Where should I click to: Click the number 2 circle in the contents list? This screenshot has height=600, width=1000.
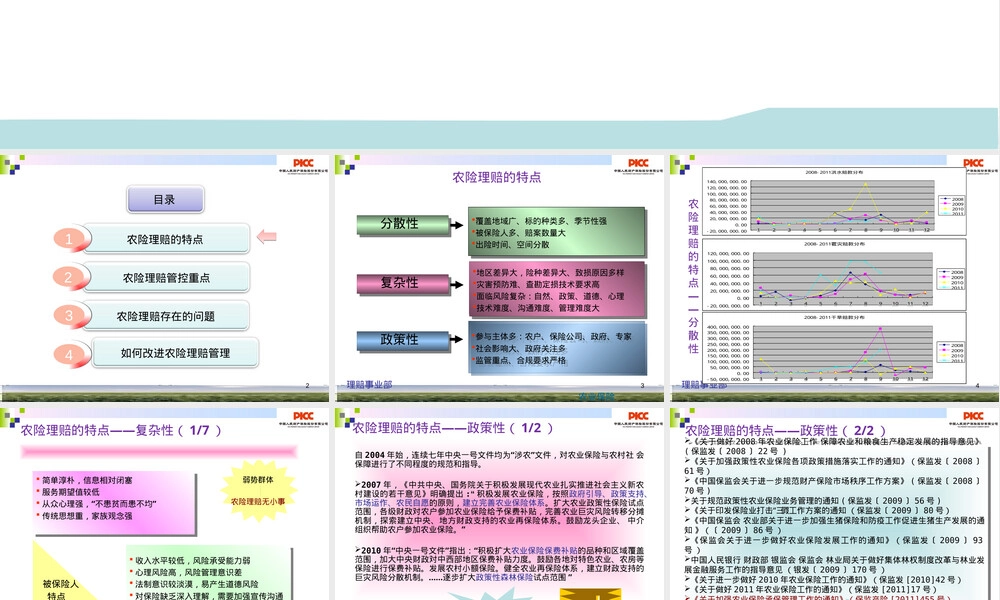click(70, 277)
